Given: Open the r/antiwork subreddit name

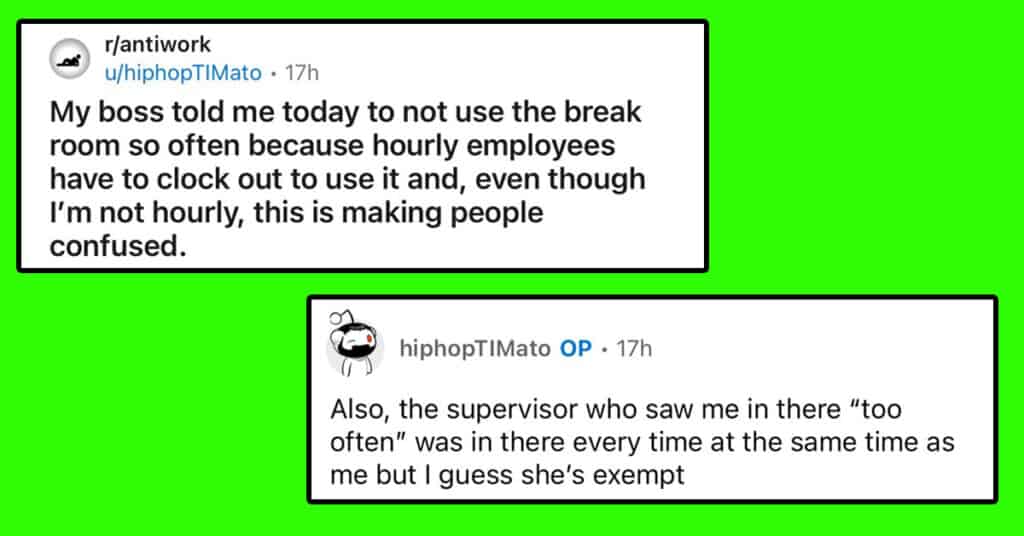Looking at the screenshot, I should (157, 44).
